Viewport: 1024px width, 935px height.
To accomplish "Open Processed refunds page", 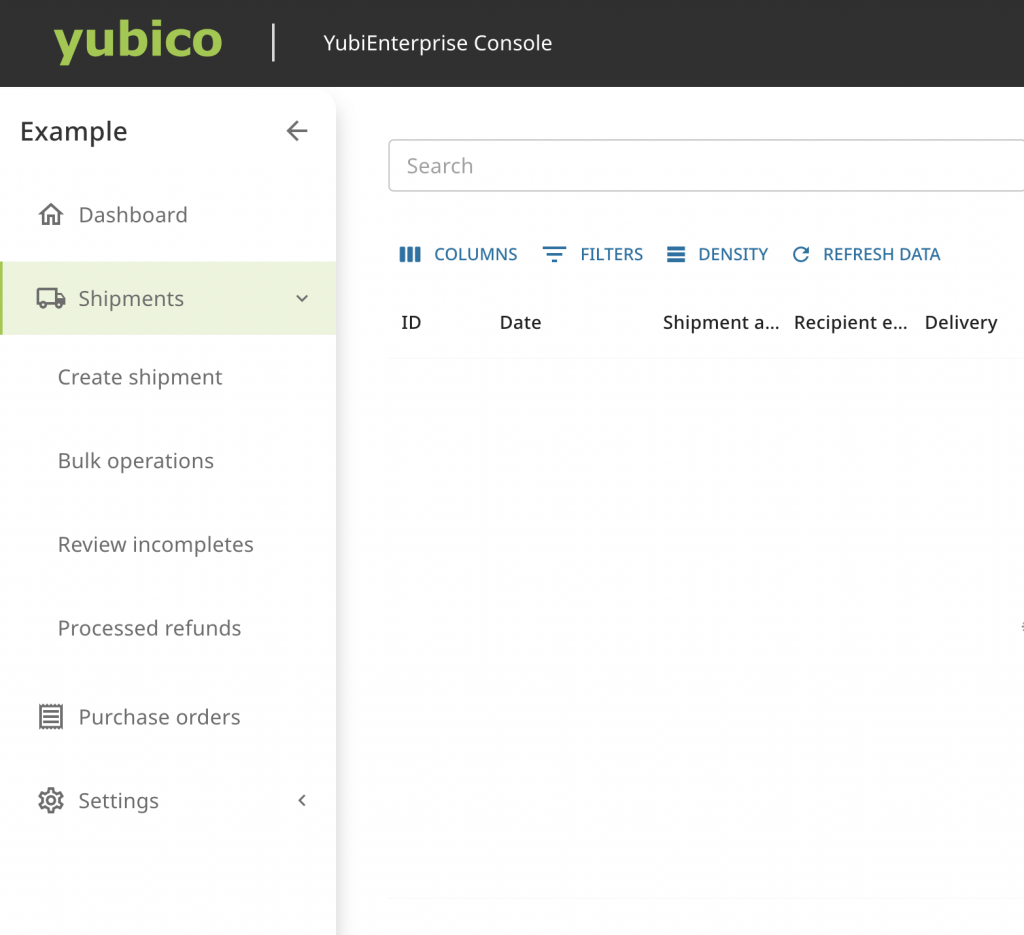I will point(150,629).
